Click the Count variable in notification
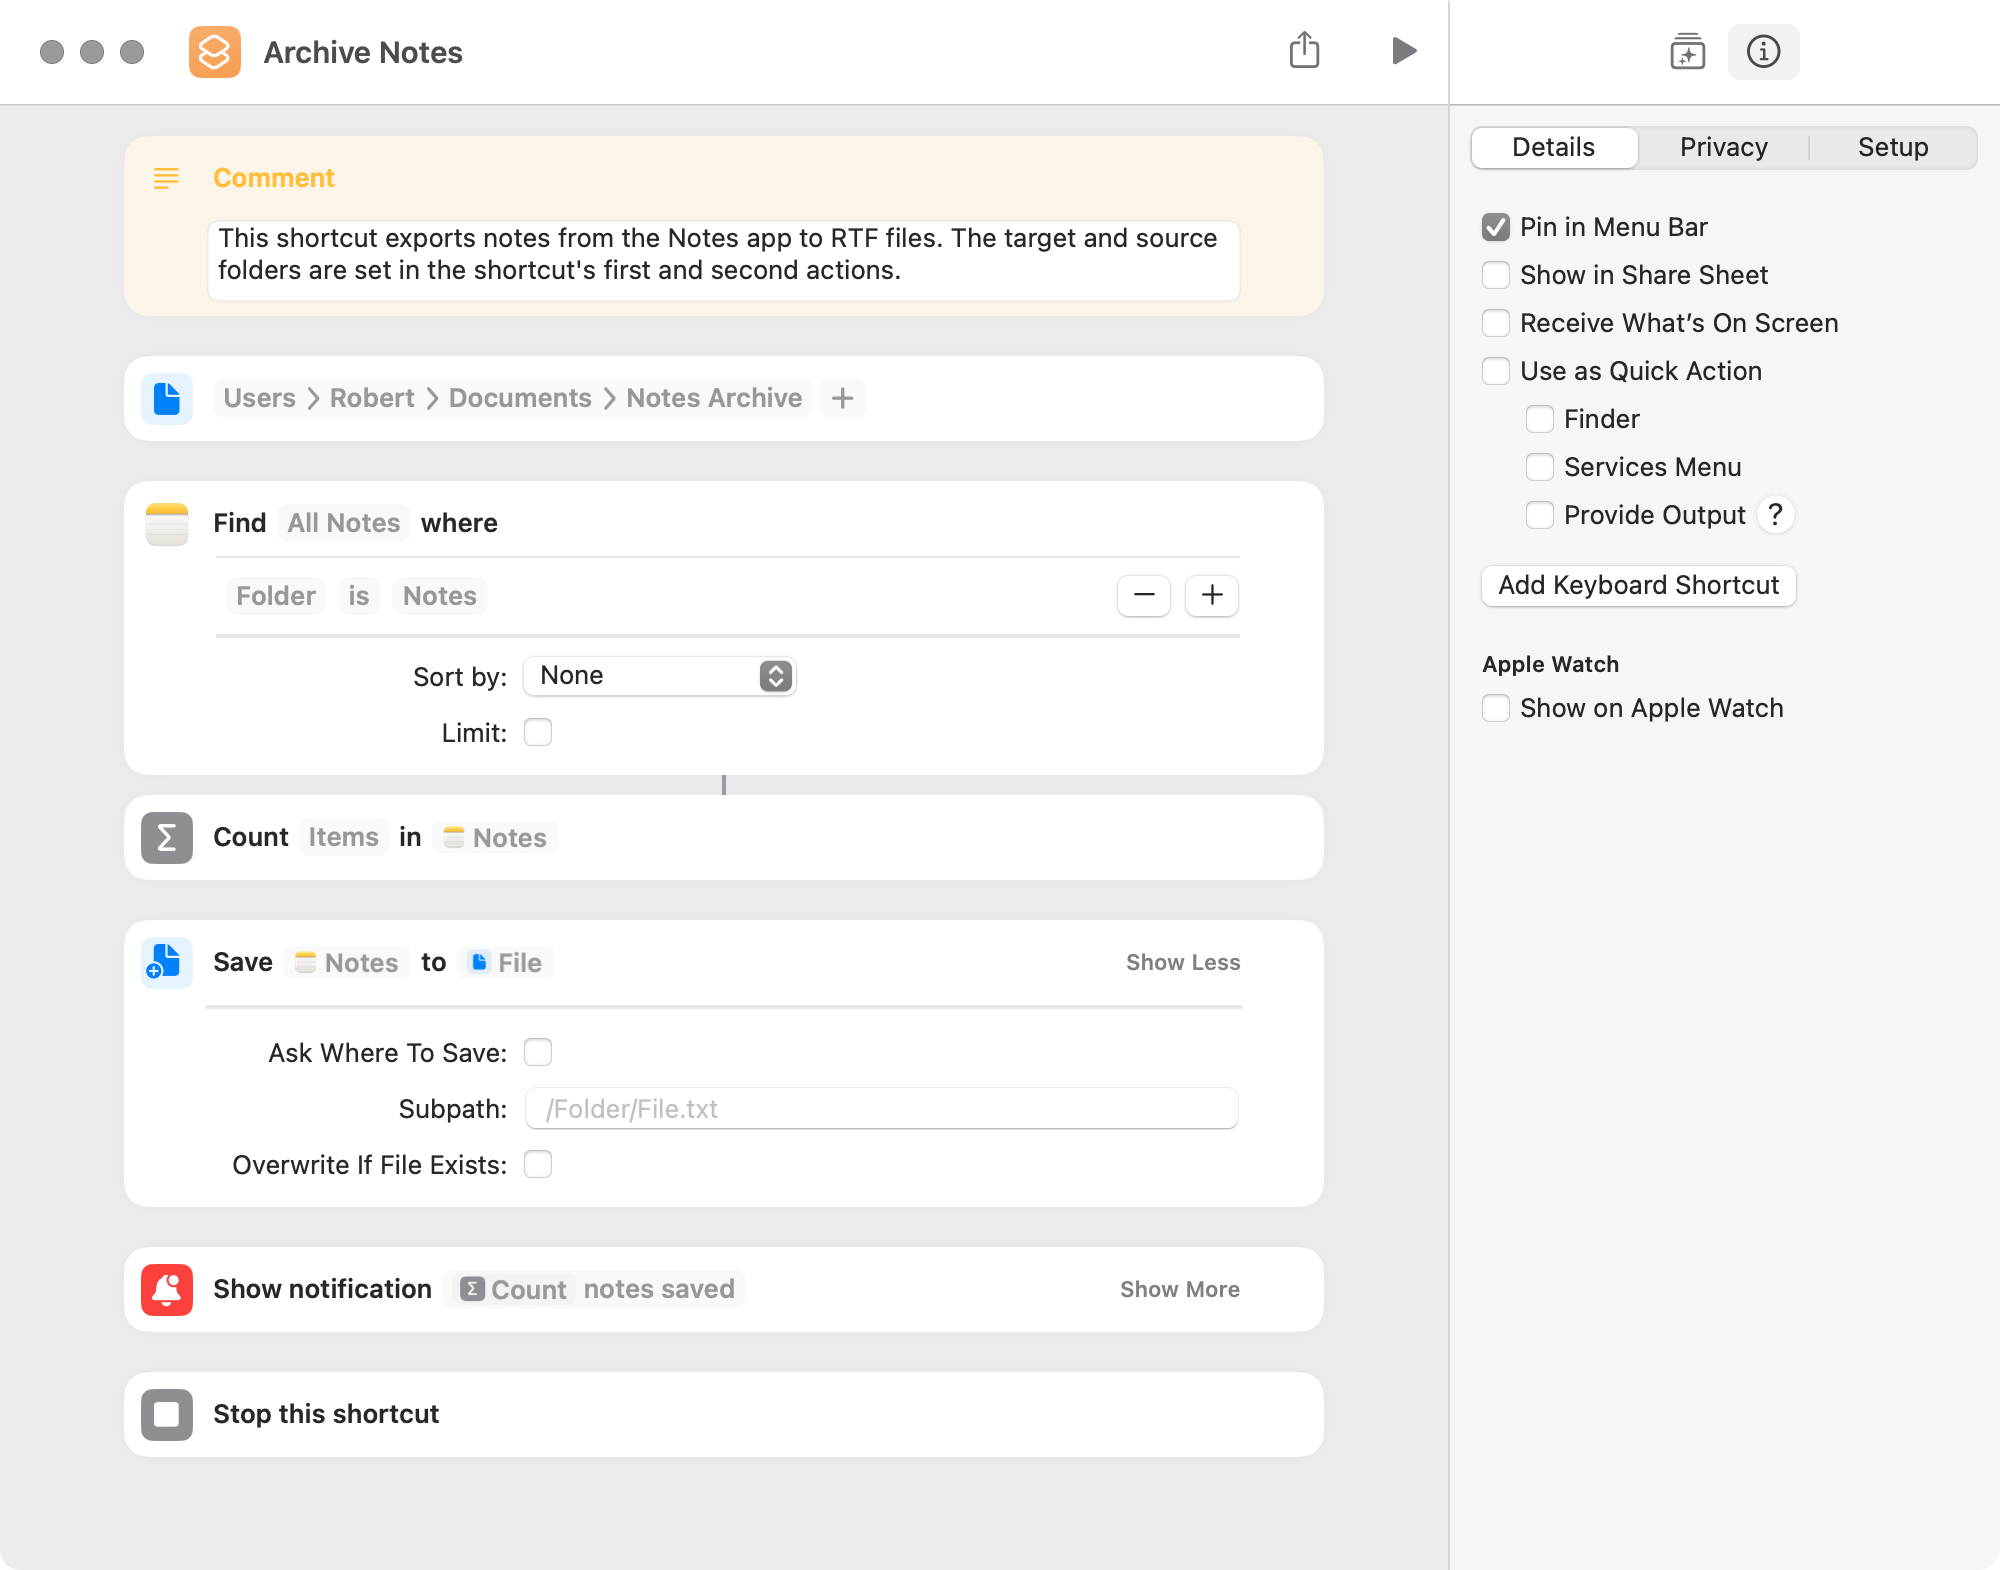 515,1289
